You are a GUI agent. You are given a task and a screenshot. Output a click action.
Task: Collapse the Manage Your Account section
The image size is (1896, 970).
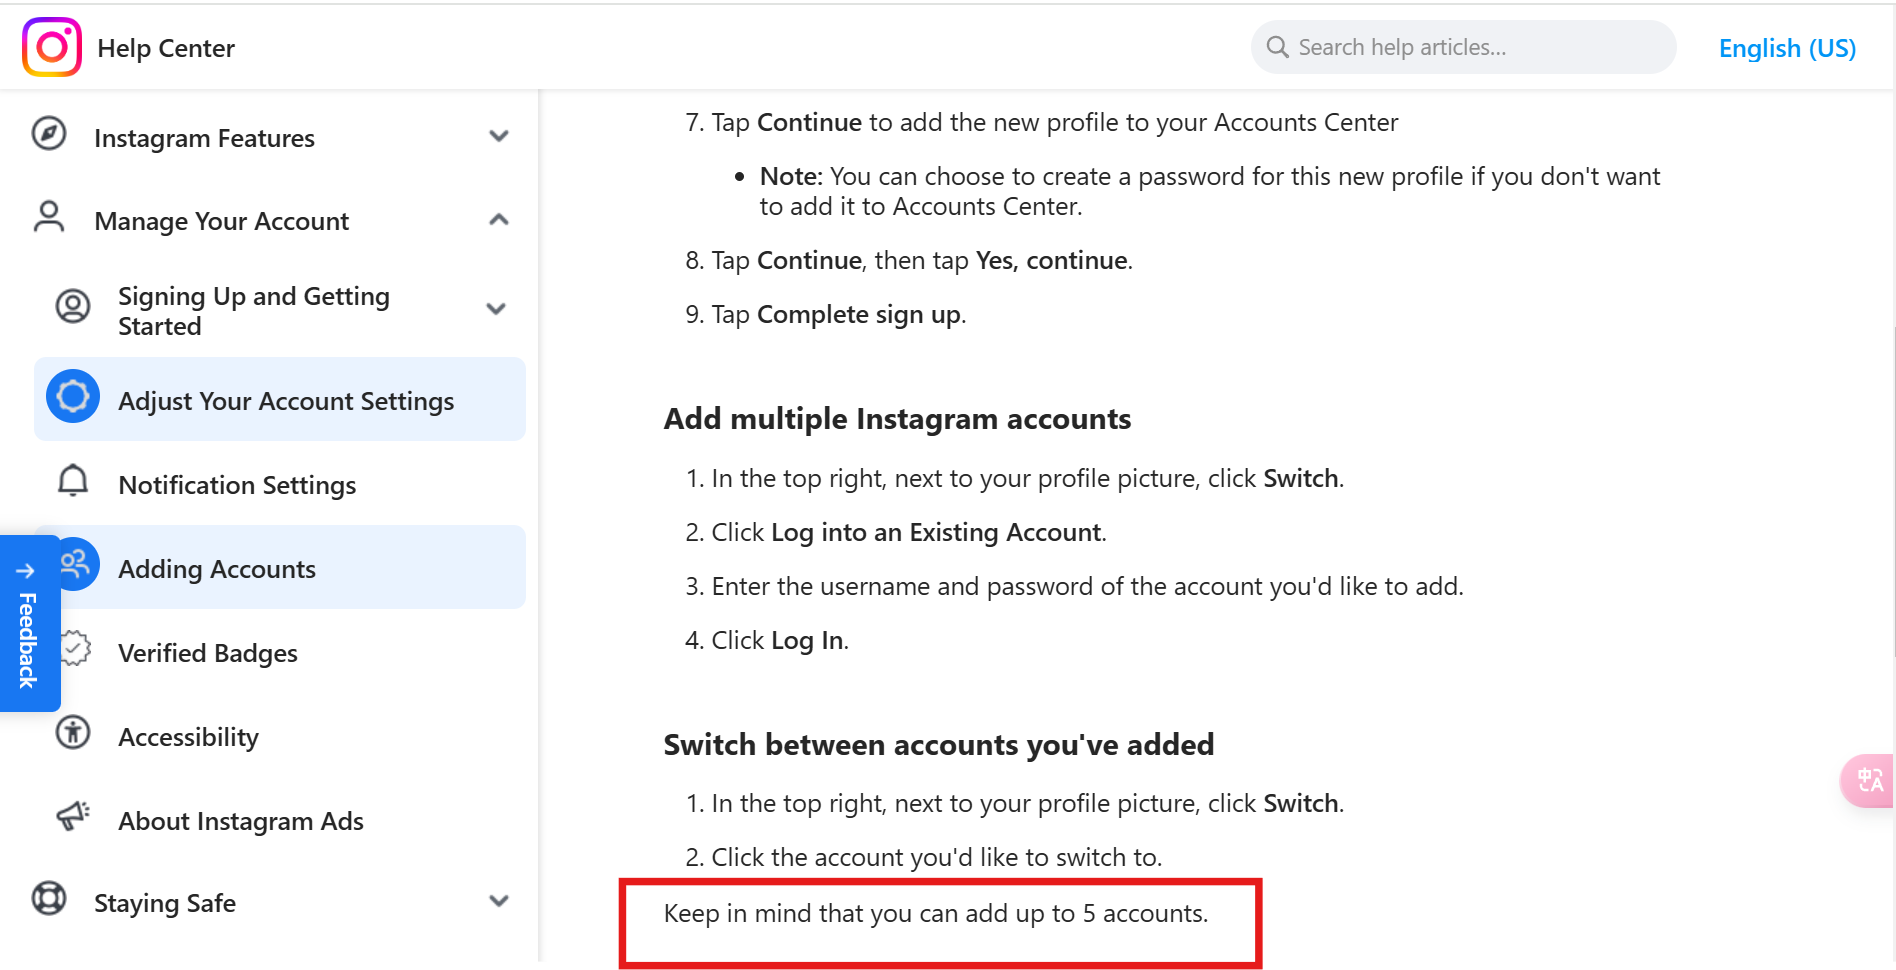499,218
